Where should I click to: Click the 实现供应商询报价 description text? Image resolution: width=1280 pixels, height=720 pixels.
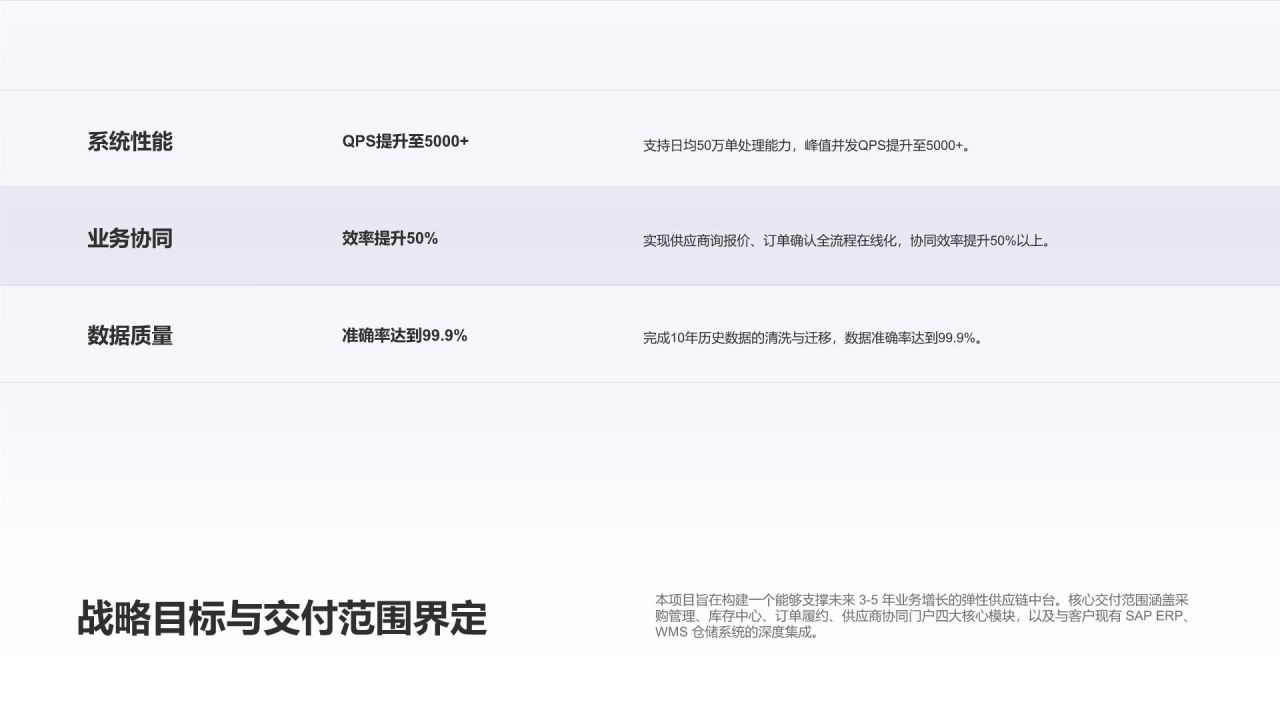pos(848,241)
